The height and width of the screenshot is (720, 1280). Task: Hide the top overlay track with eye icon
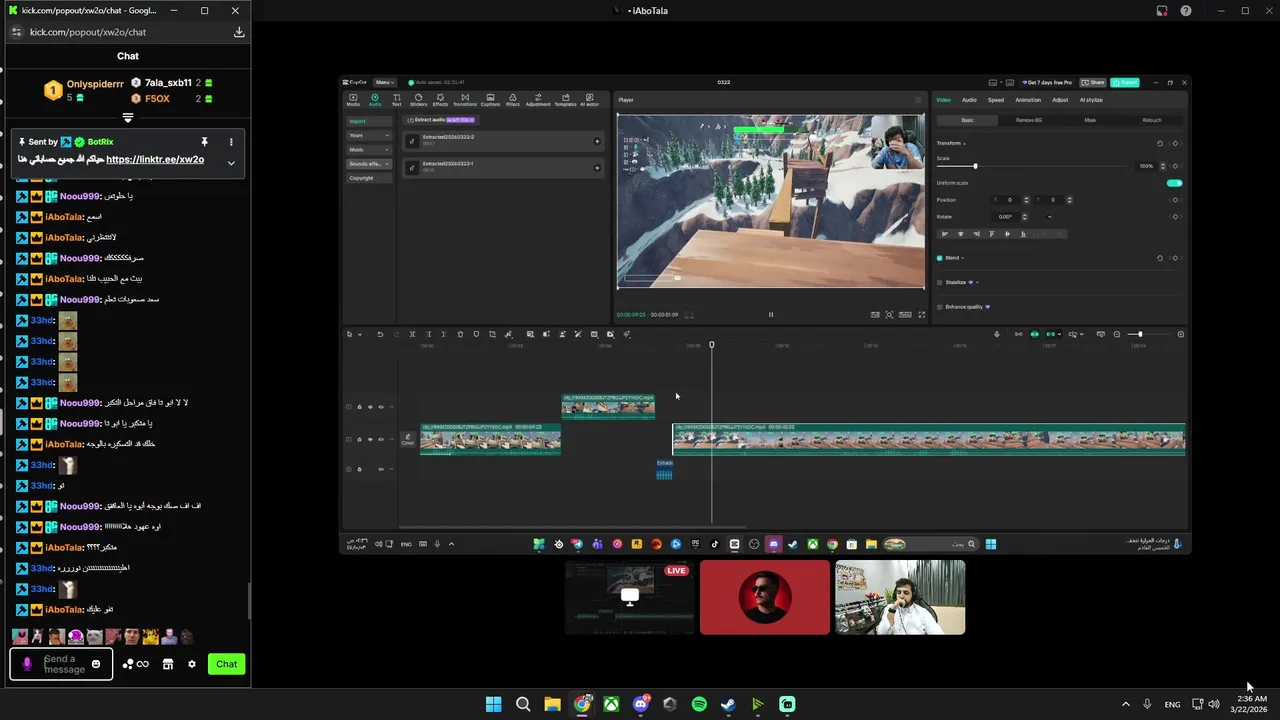point(370,407)
